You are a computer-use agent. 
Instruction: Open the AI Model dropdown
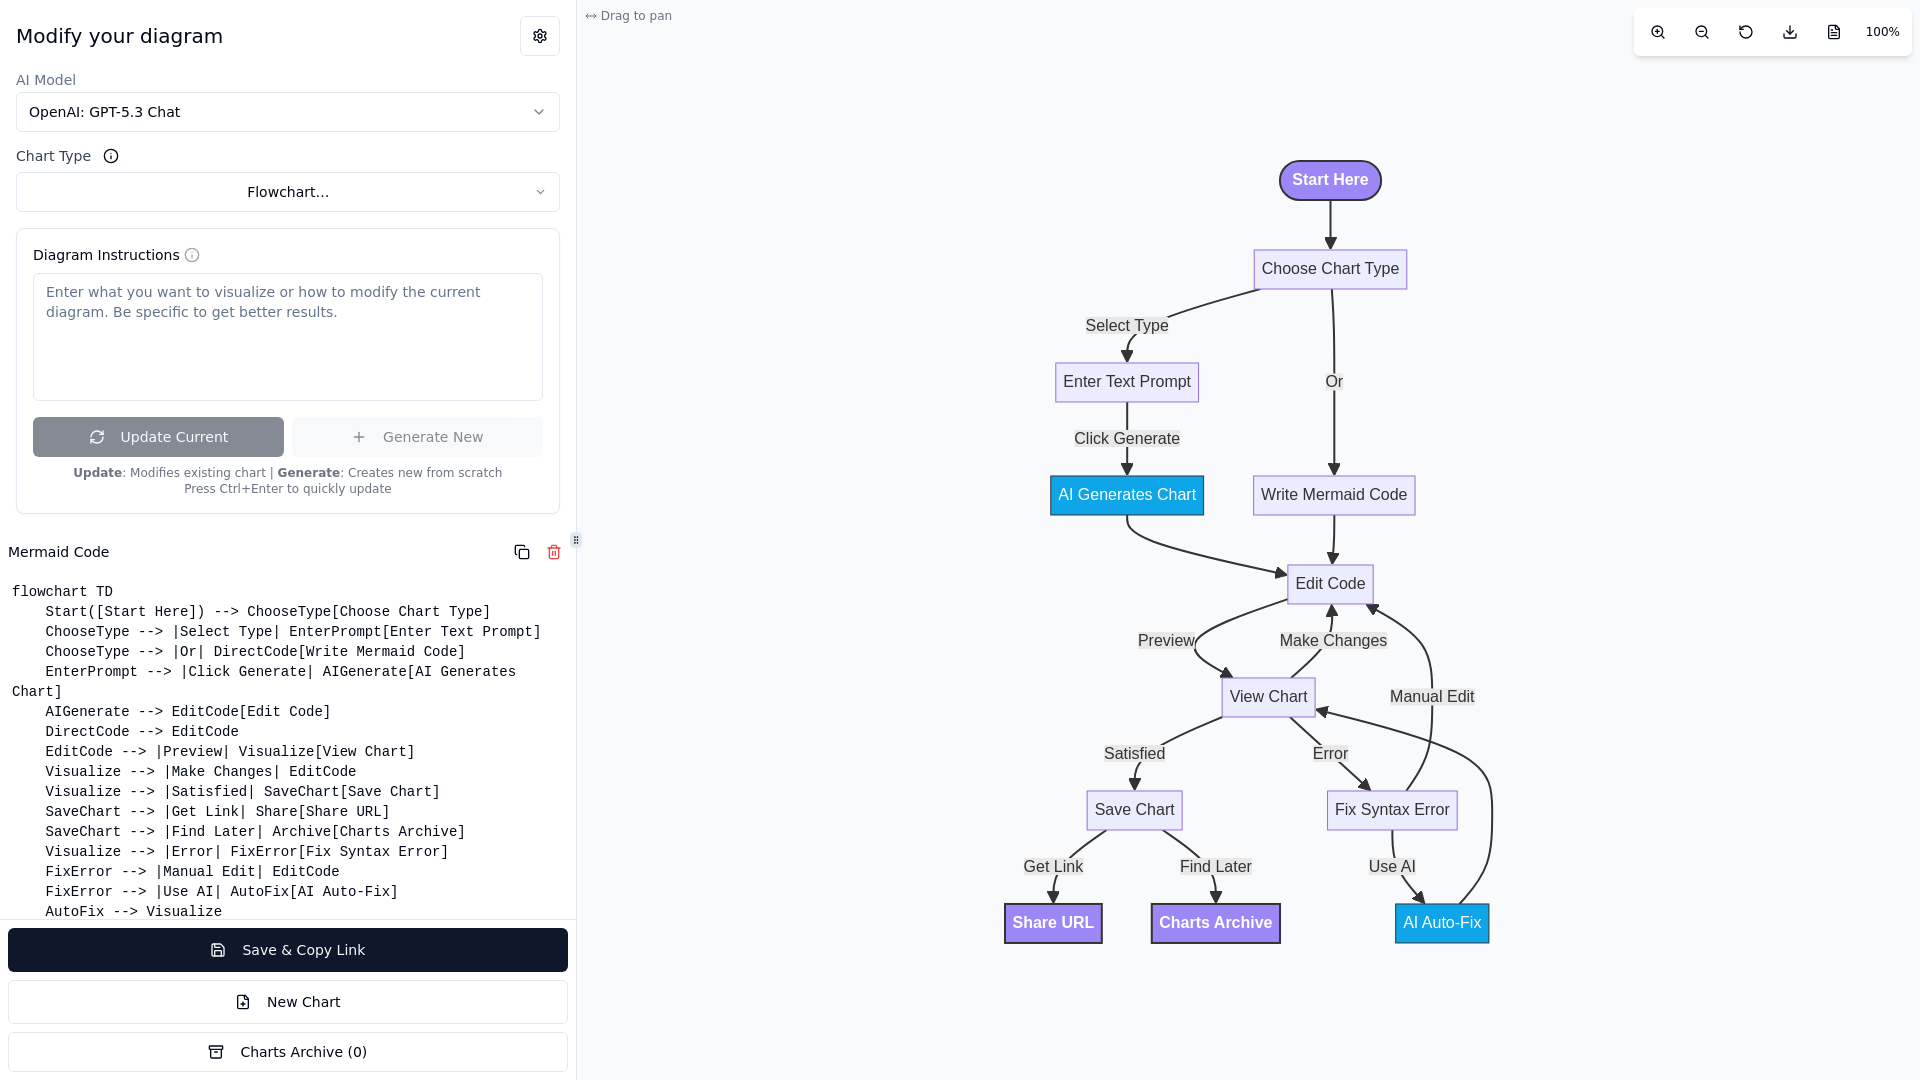pyautogui.click(x=288, y=112)
